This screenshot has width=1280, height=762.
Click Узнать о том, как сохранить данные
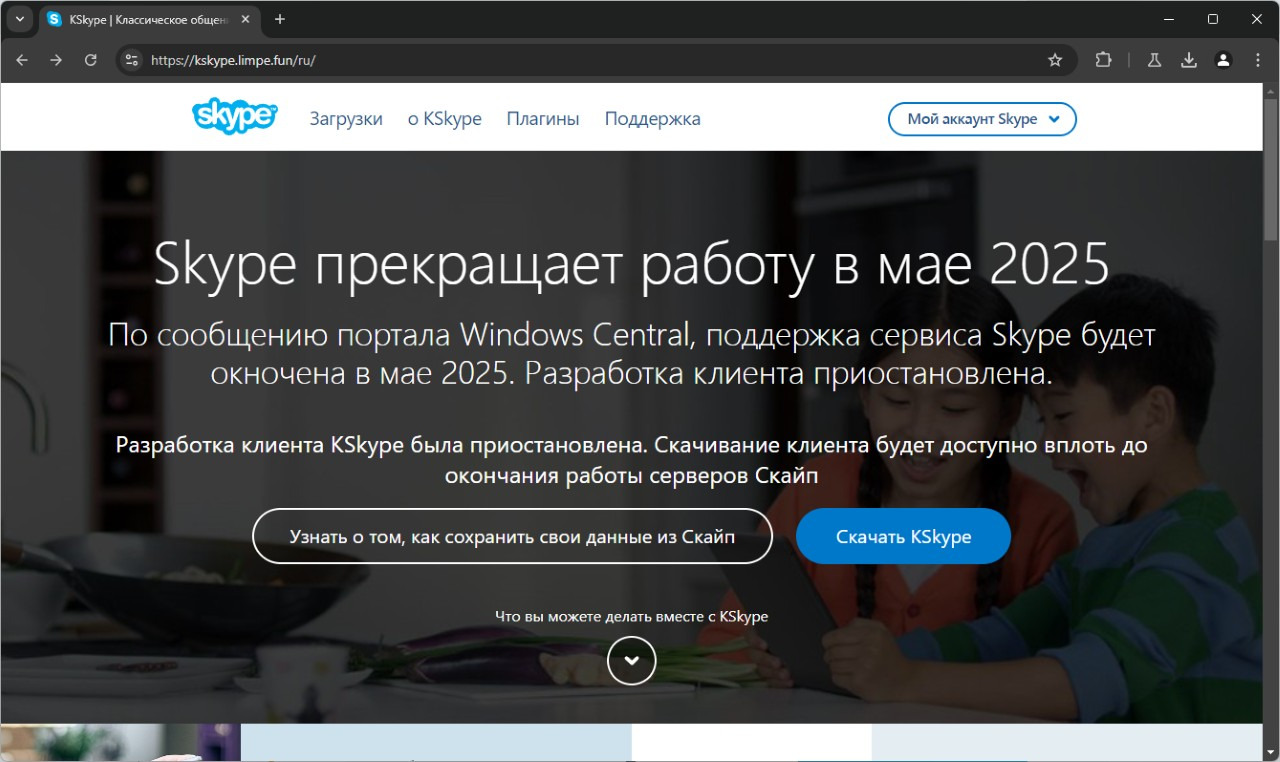pyautogui.click(x=512, y=537)
